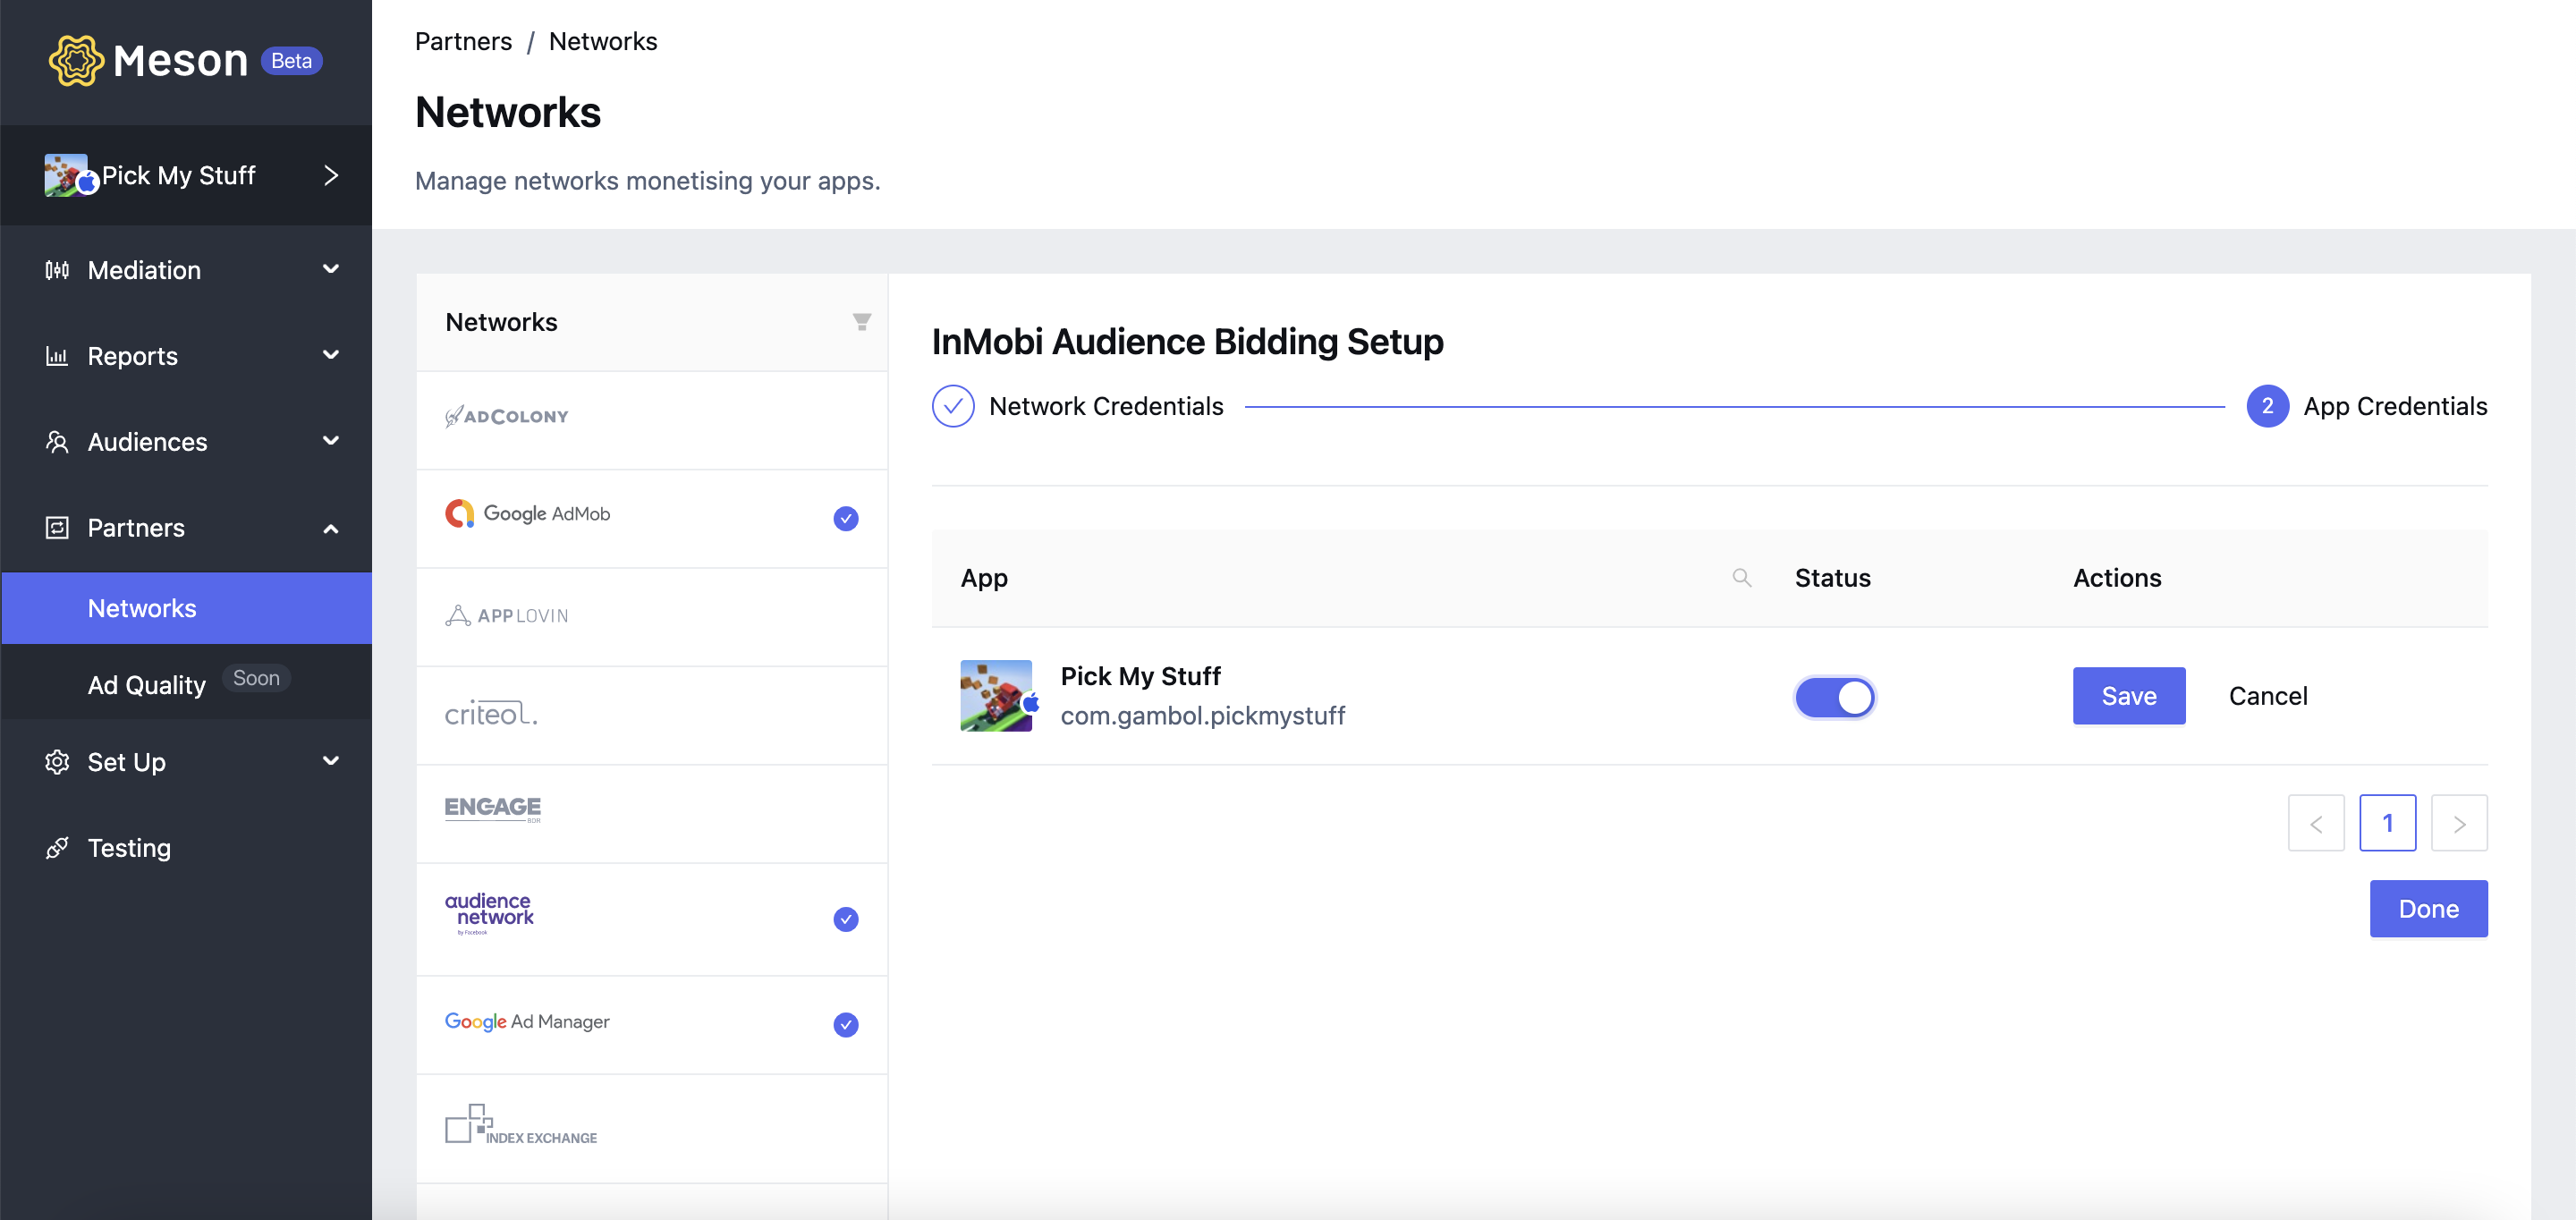The width and height of the screenshot is (2576, 1220).
Task: Expand the Mediation menu chevron
Action: click(x=330, y=269)
